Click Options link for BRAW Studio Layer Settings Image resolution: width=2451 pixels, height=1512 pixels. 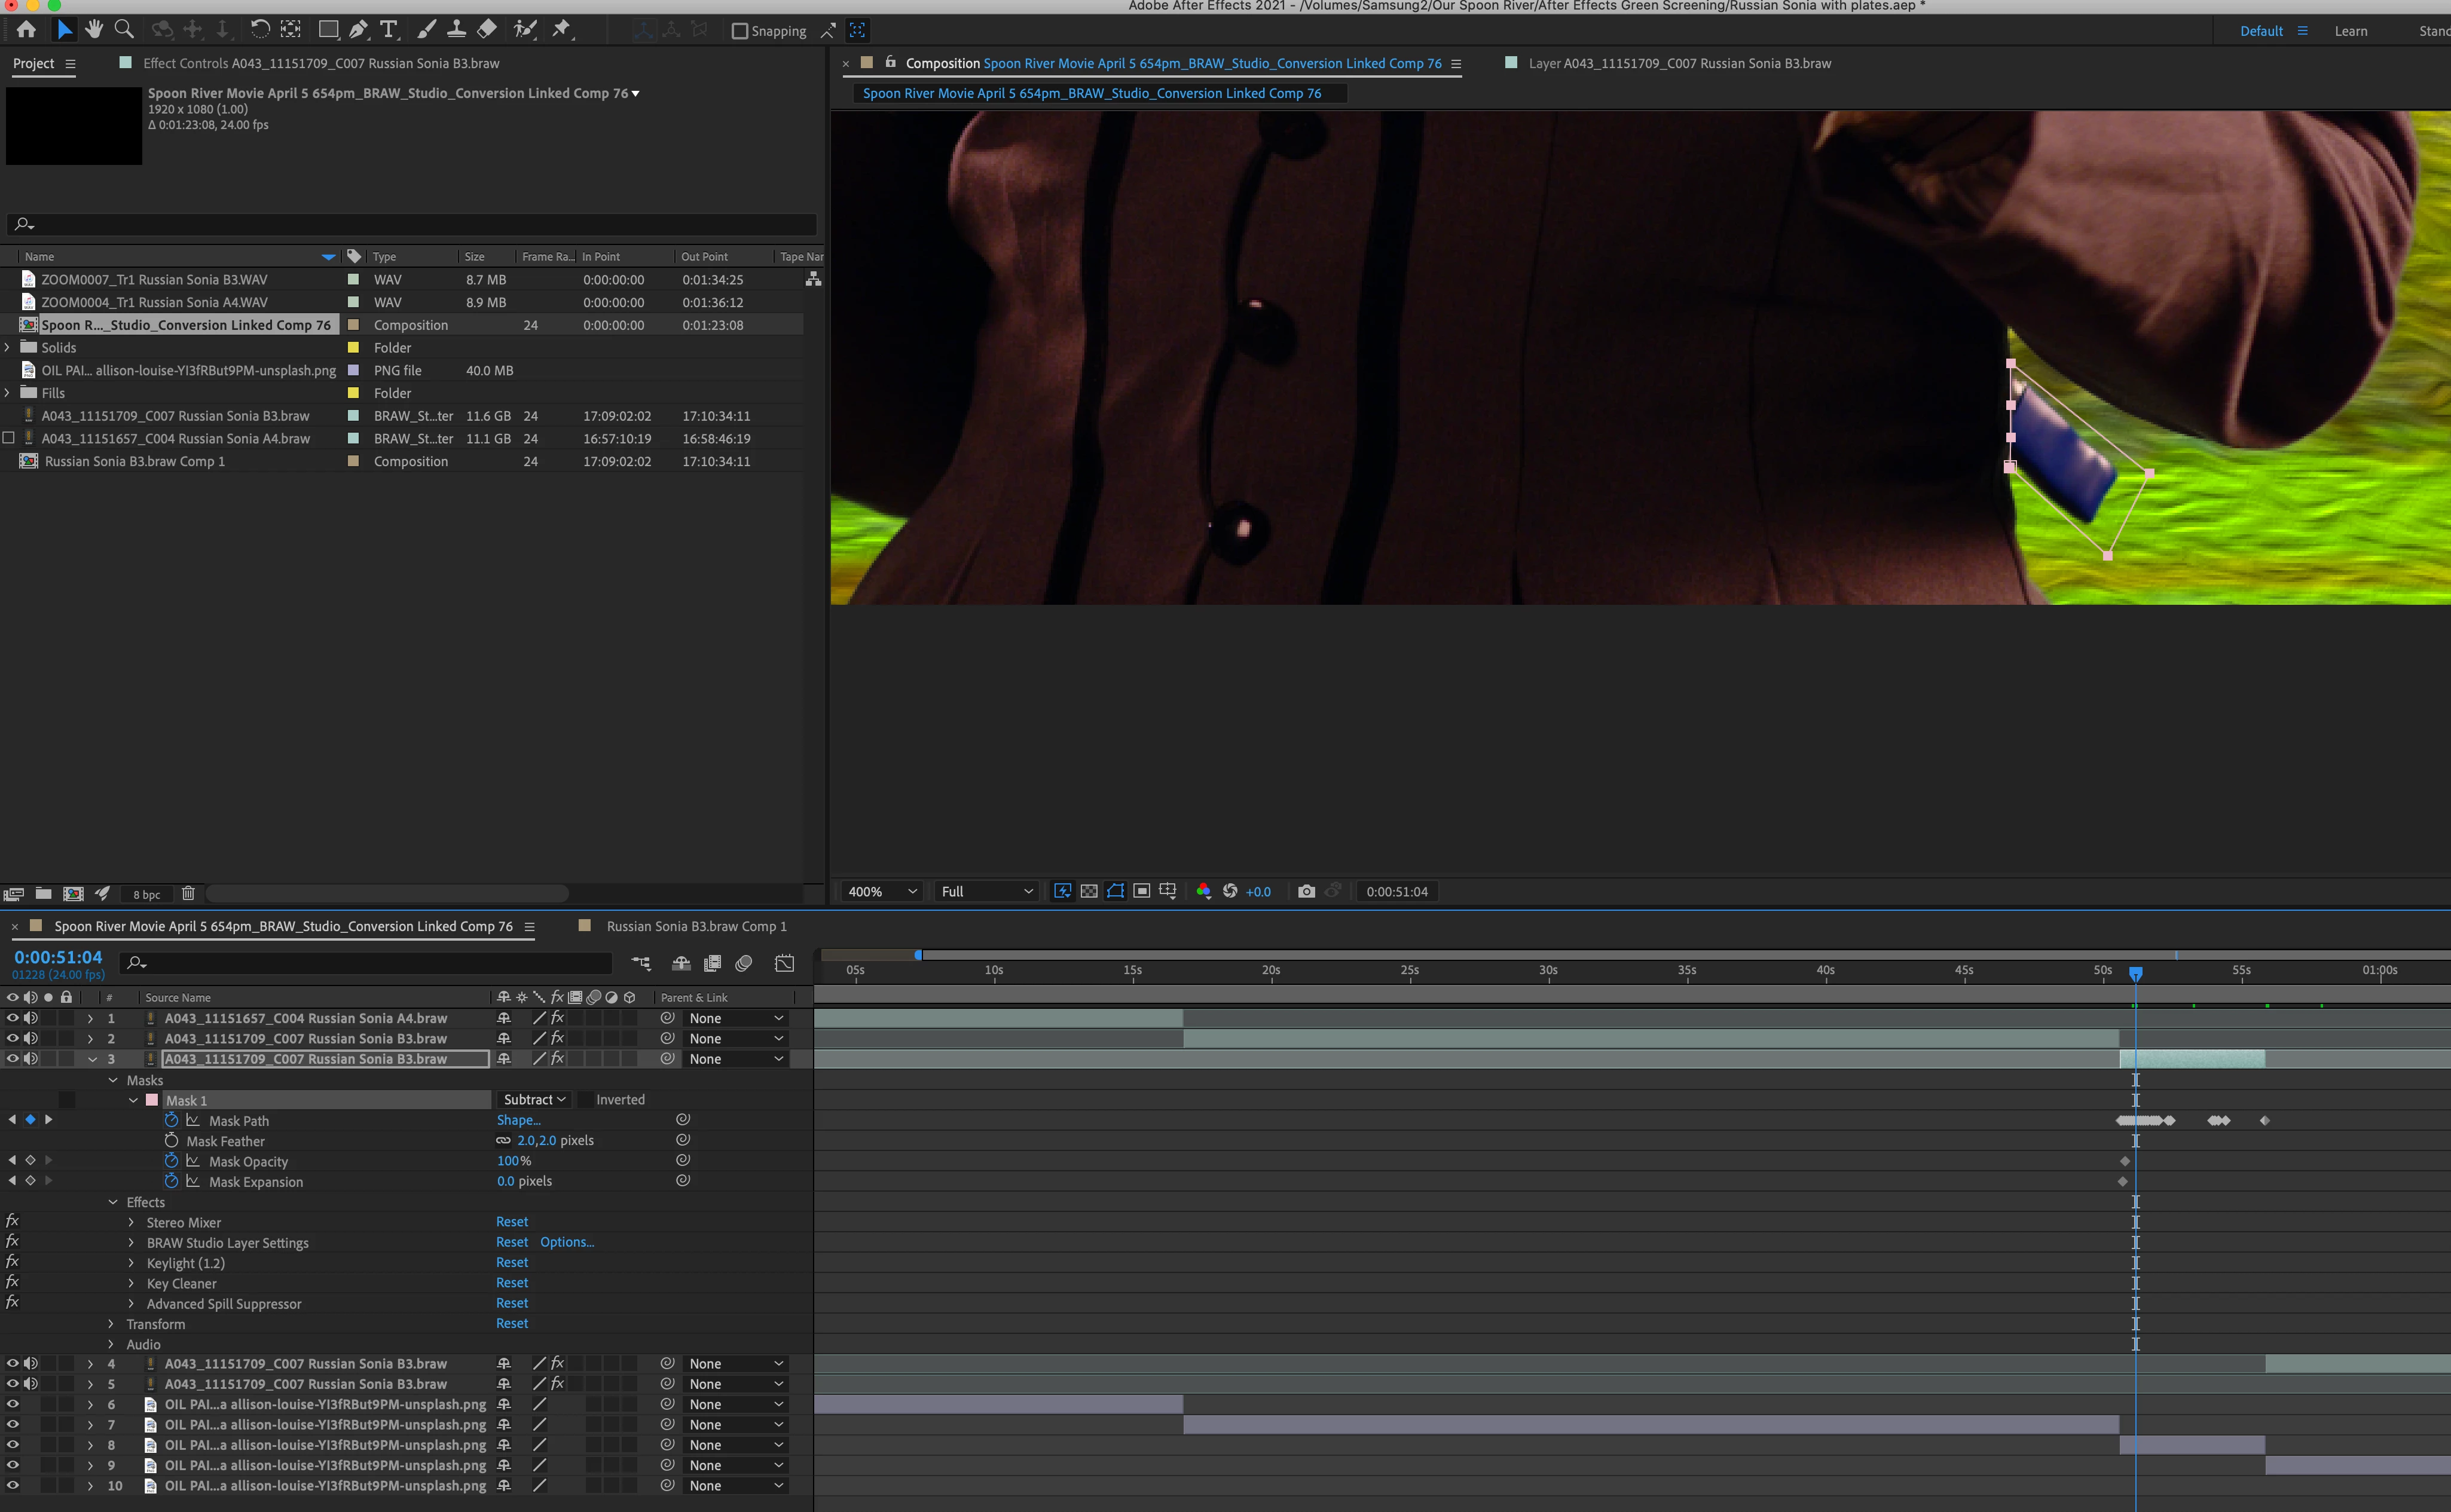pyautogui.click(x=567, y=1242)
